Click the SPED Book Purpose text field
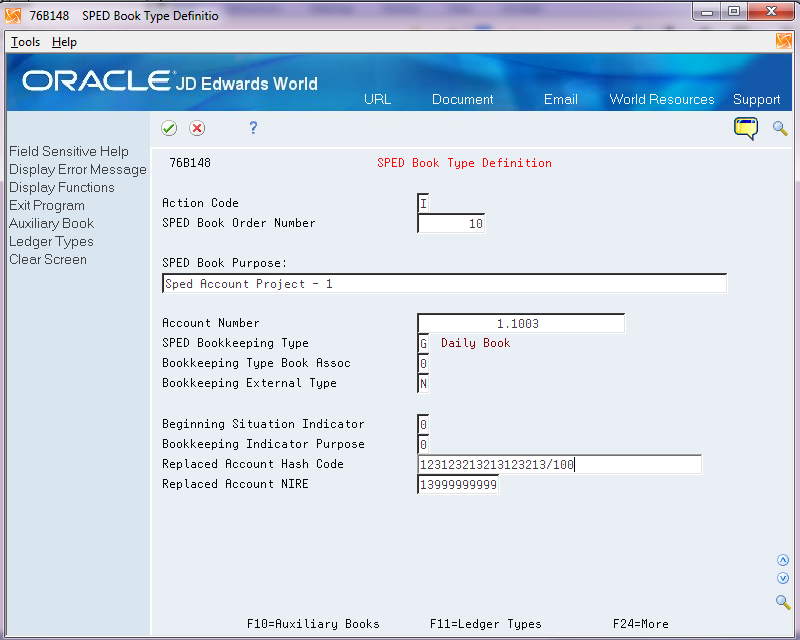800x640 pixels. click(444, 283)
